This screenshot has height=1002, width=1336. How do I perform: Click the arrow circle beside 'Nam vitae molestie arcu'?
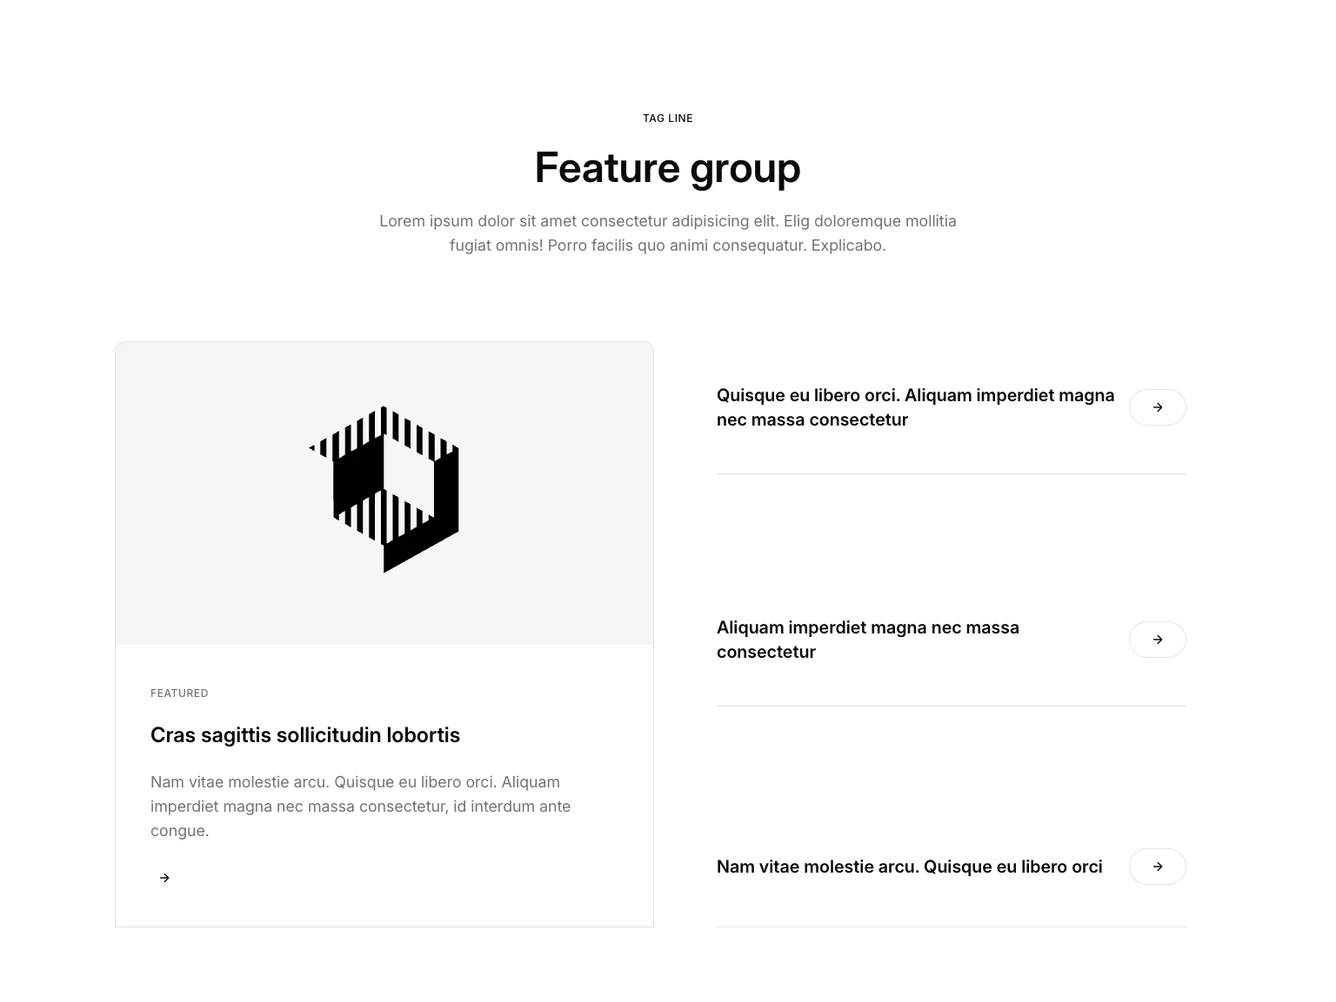pyautogui.click(x=1157, y=866)
